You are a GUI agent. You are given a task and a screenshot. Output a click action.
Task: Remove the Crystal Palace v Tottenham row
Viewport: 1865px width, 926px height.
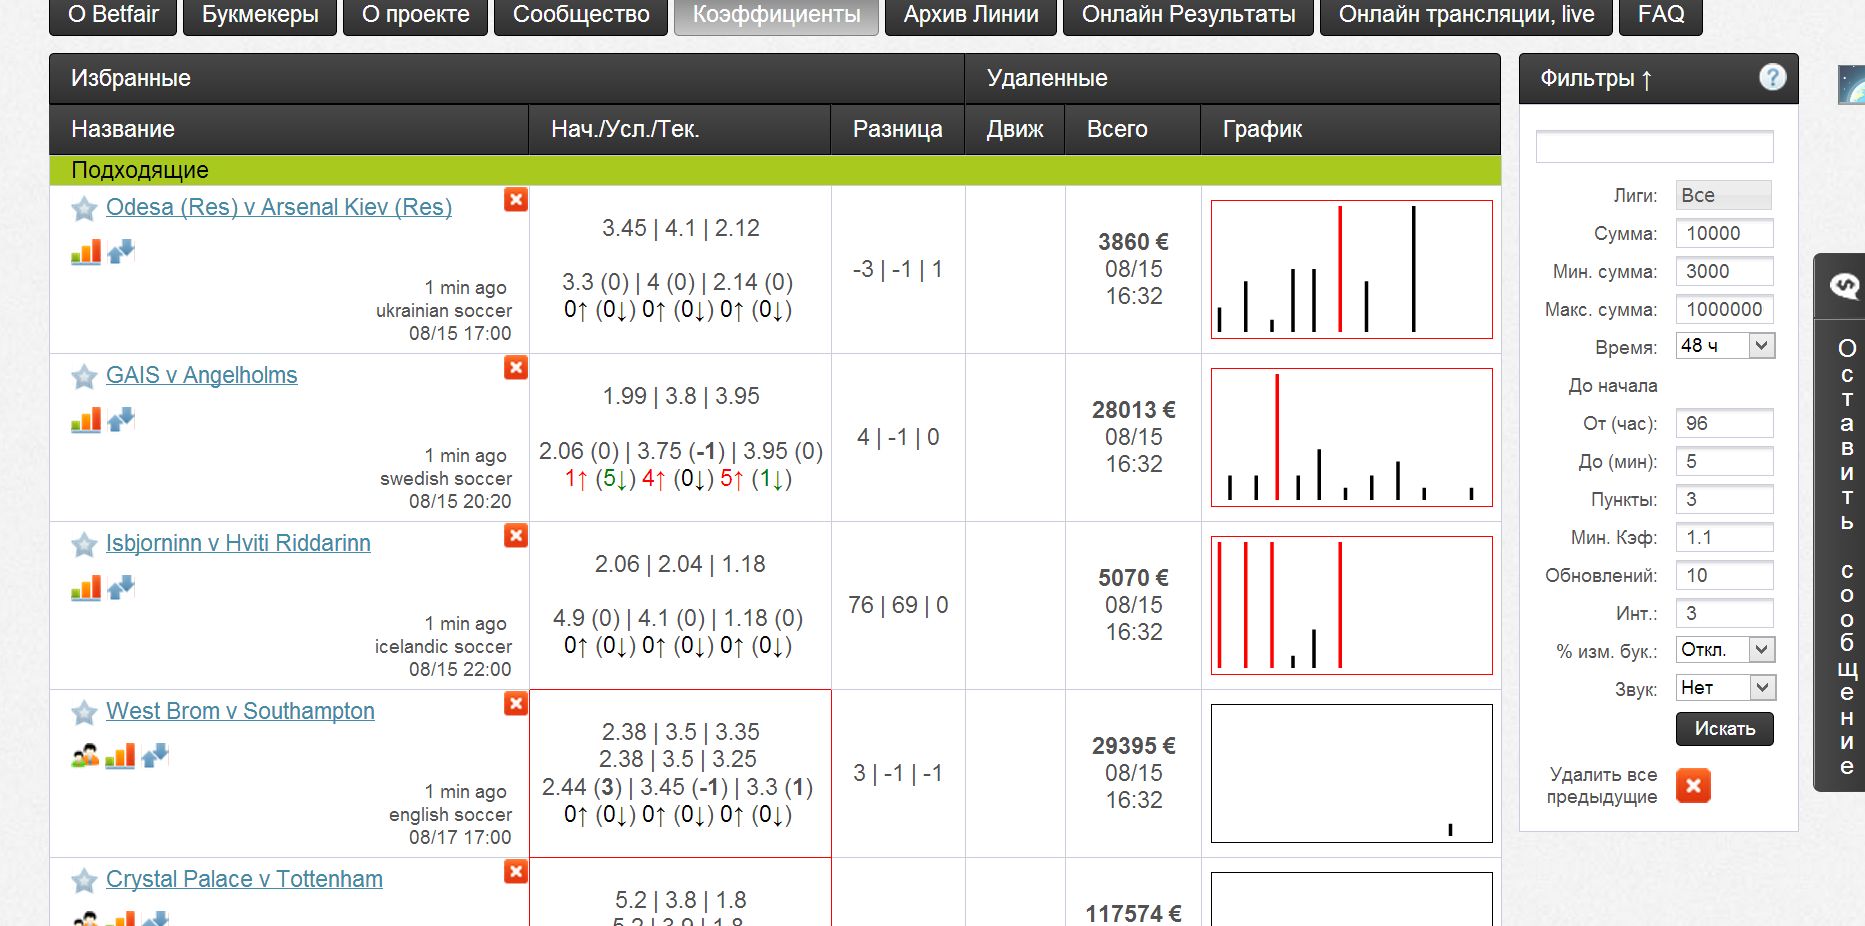[x=516, y=872]
